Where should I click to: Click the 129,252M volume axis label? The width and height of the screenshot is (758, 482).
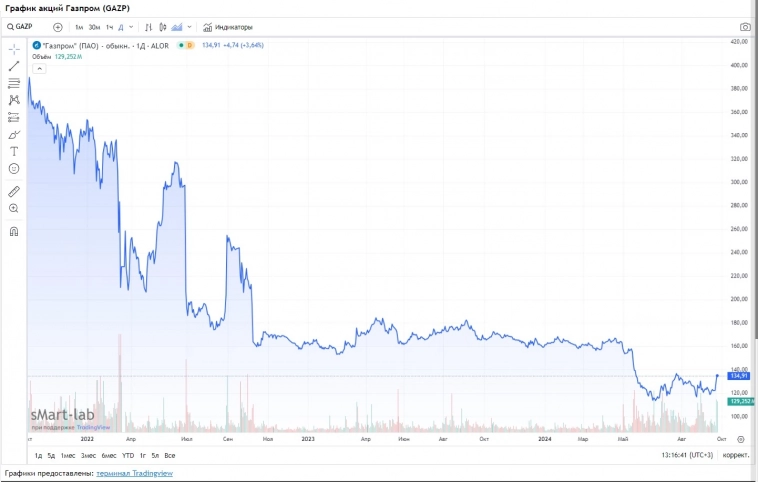[740, 401]
